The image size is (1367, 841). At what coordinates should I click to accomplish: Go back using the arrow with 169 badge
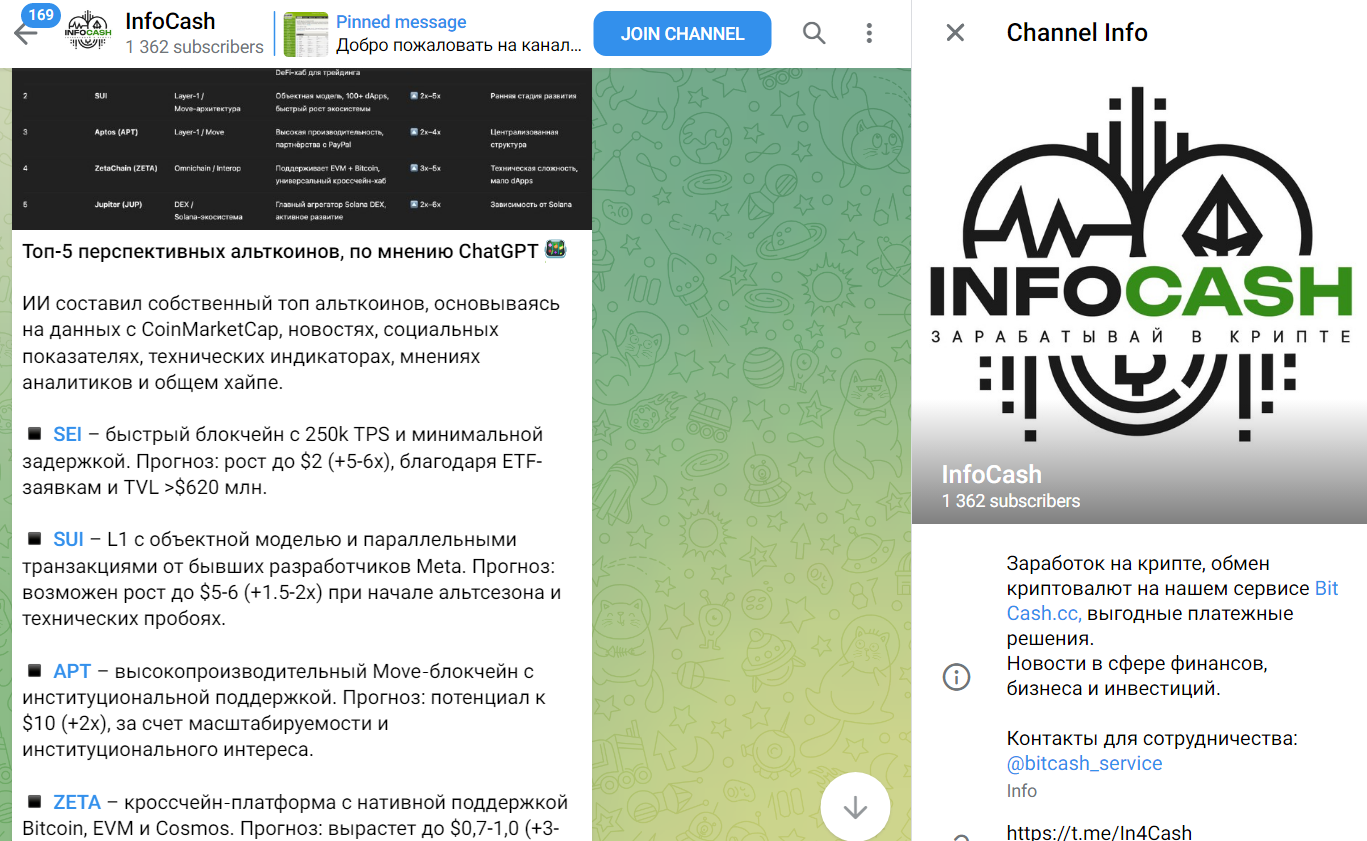point(26,33)
